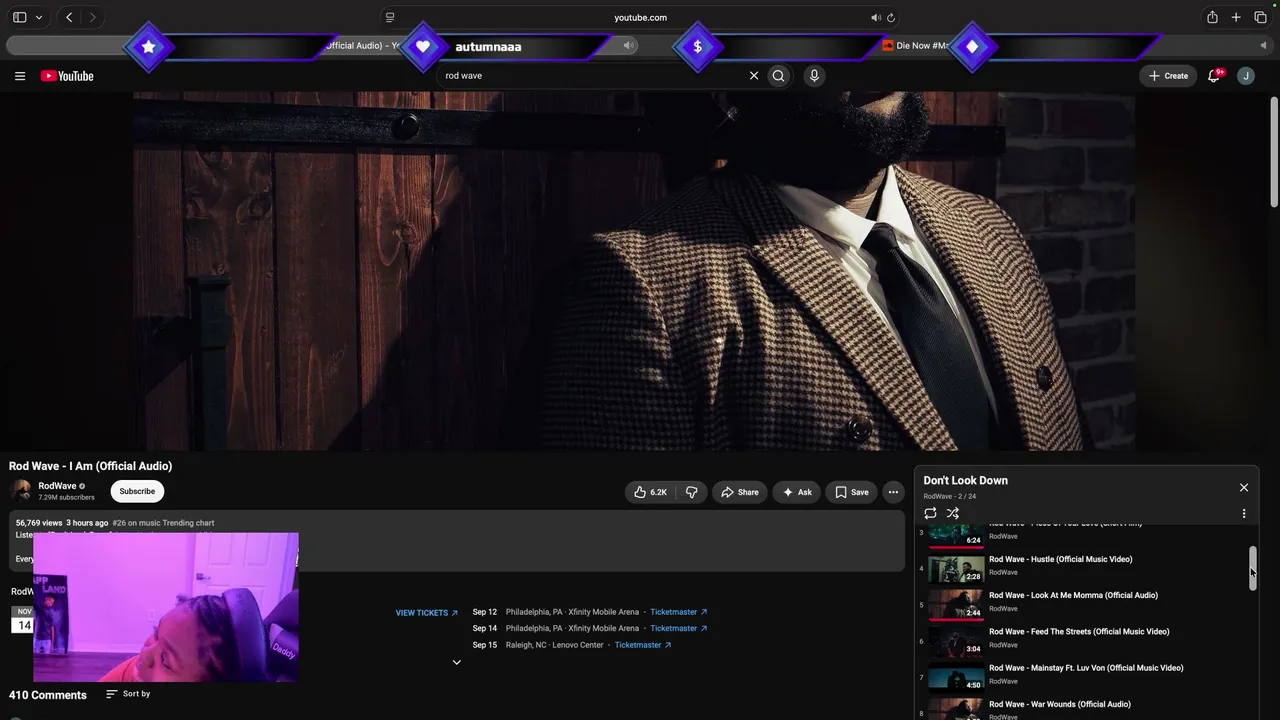Open the YouTube guide hamburger menu
Viewport: 1280px width, 720px height.
pyautogui.click(x=19, y=76)
